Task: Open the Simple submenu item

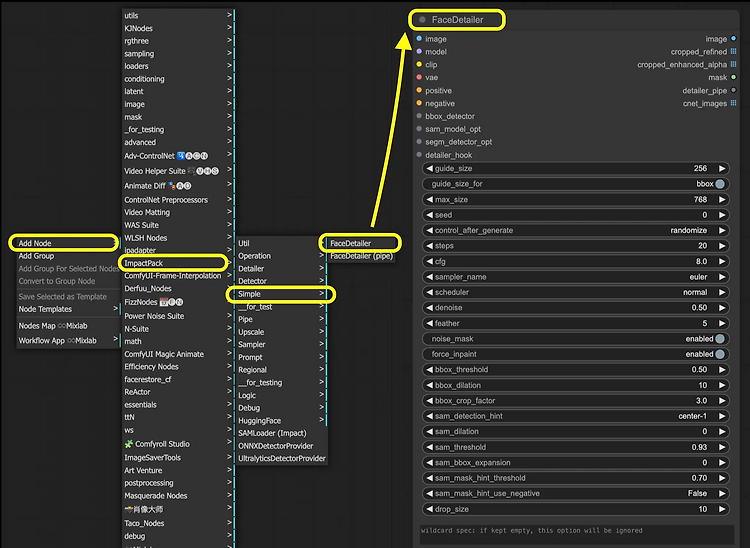Action: coord(281,294)
